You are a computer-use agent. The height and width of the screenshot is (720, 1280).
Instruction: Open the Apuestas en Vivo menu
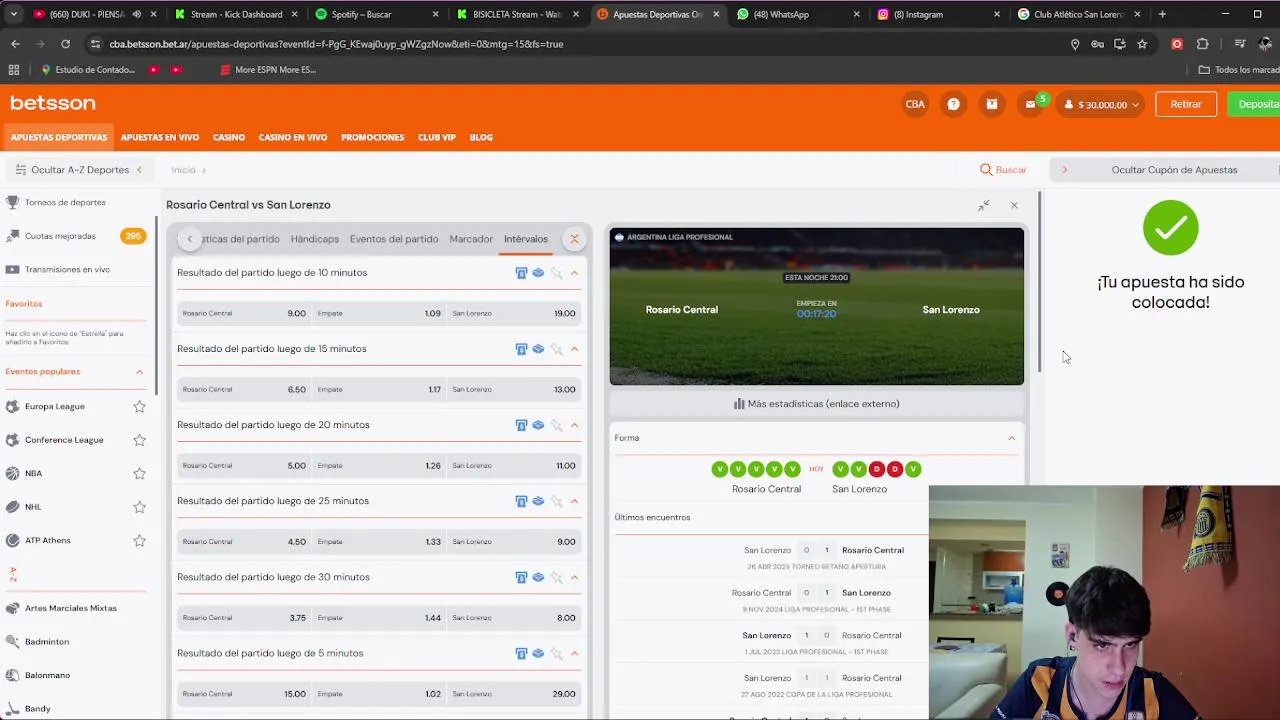[x=160, y=137]
